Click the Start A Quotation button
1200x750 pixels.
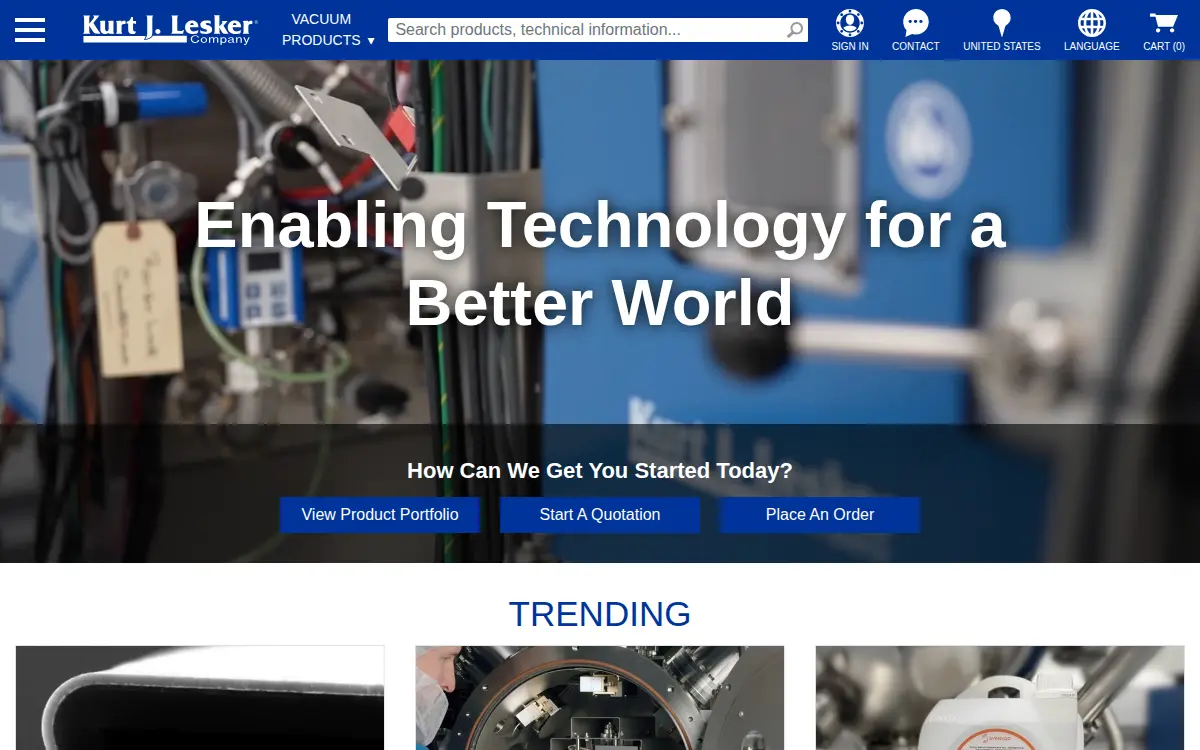tap(600, 515)
